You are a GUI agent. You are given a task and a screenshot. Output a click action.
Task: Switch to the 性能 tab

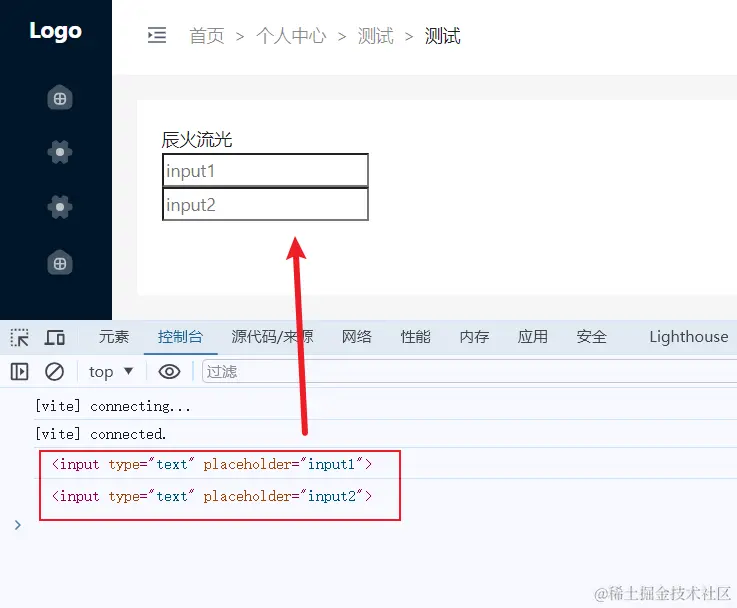click(416, 337)
